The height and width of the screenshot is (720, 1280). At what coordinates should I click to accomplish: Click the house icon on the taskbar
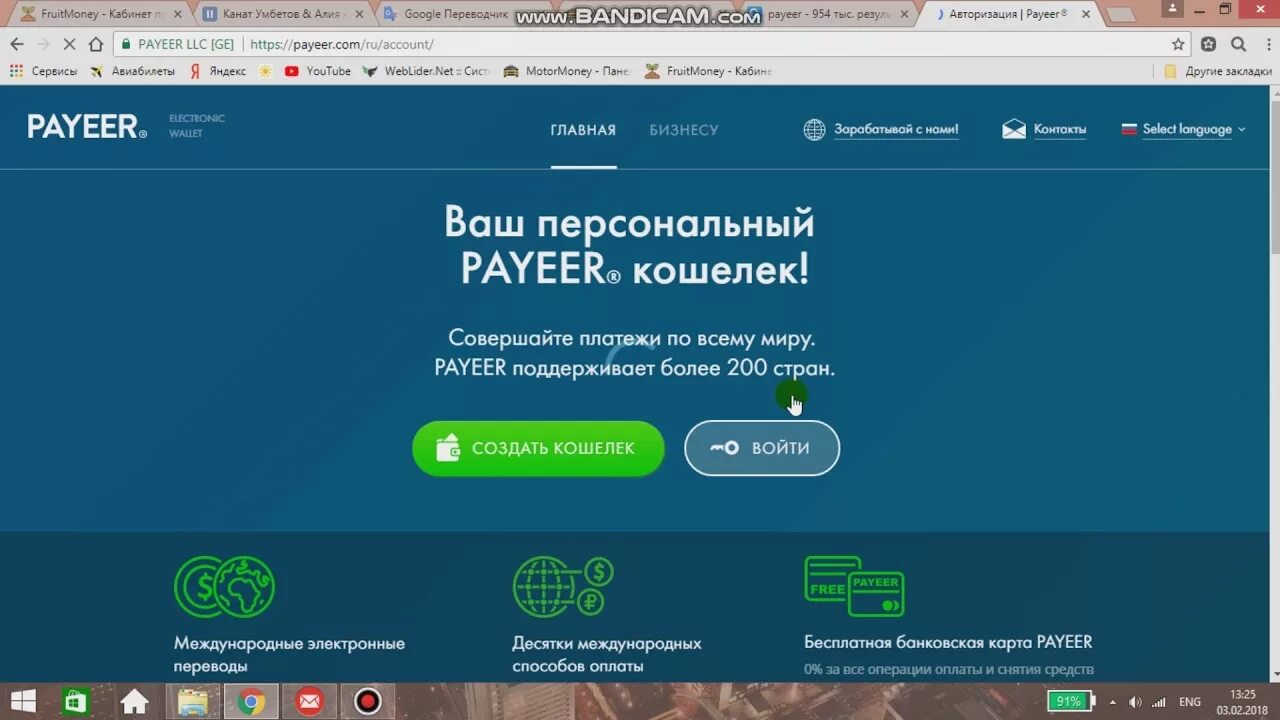pos(135,702)
